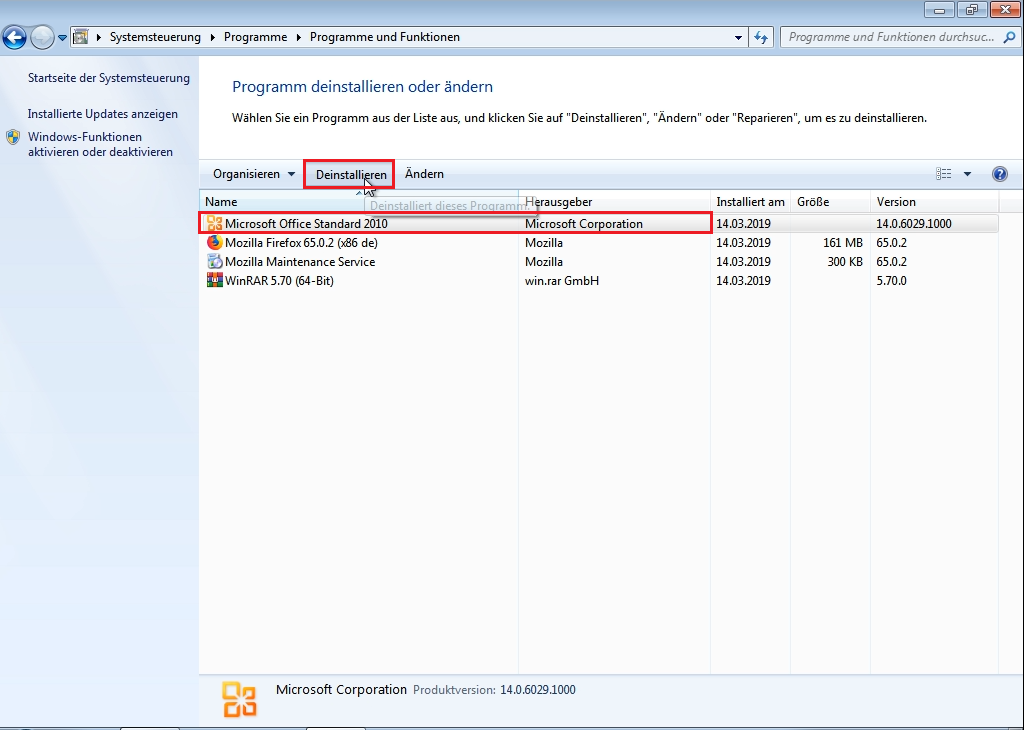The width and height of the screenshot is (1024, 730).
Task: Click the blue help icon
Action: point(1000,174)
